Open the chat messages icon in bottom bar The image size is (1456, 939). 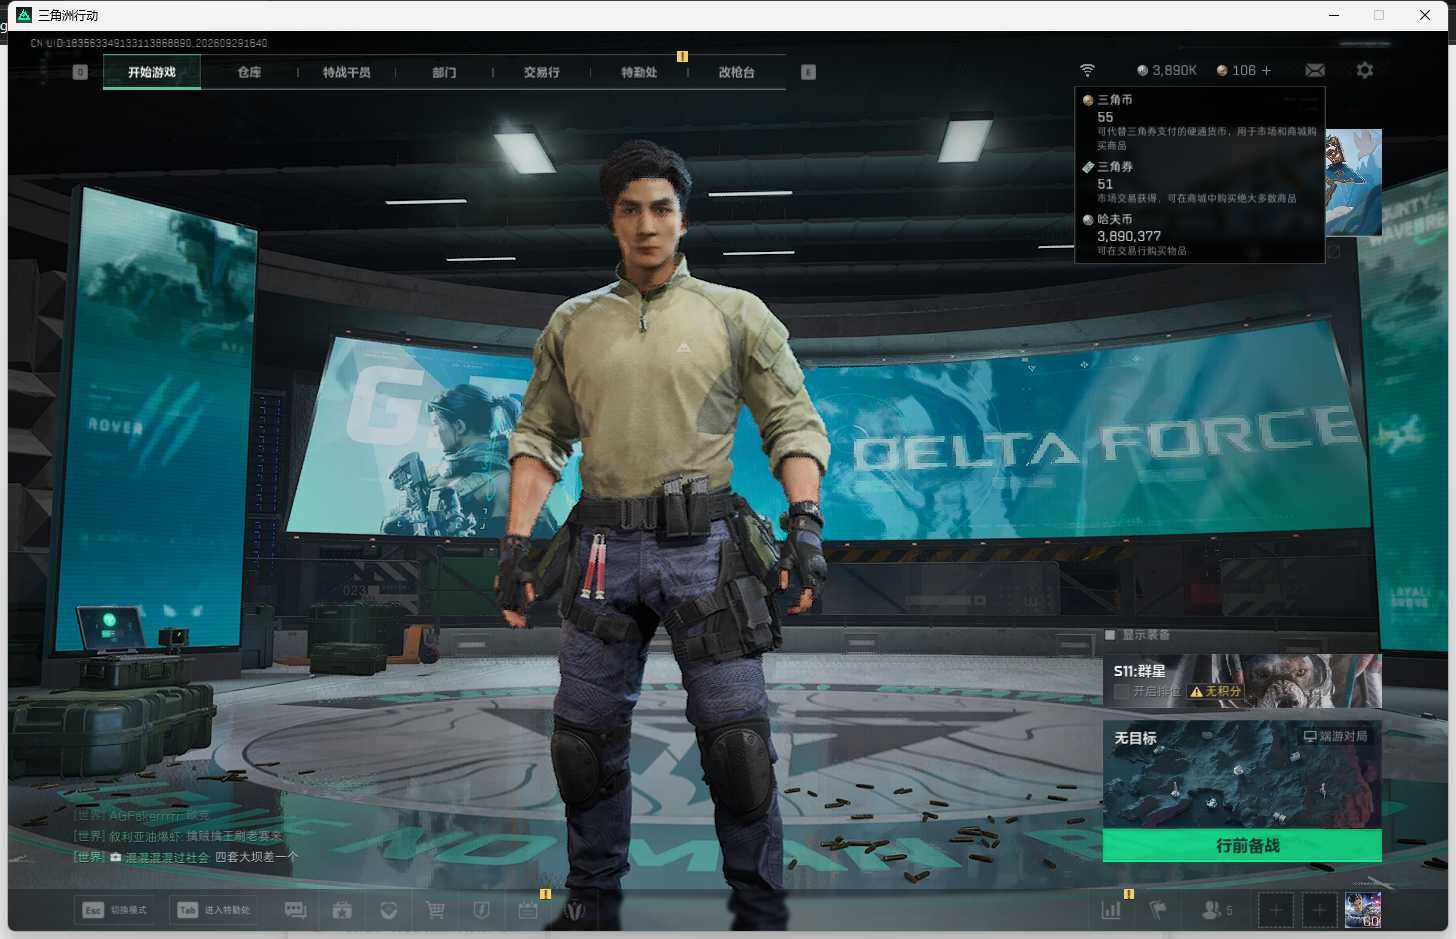295,910
